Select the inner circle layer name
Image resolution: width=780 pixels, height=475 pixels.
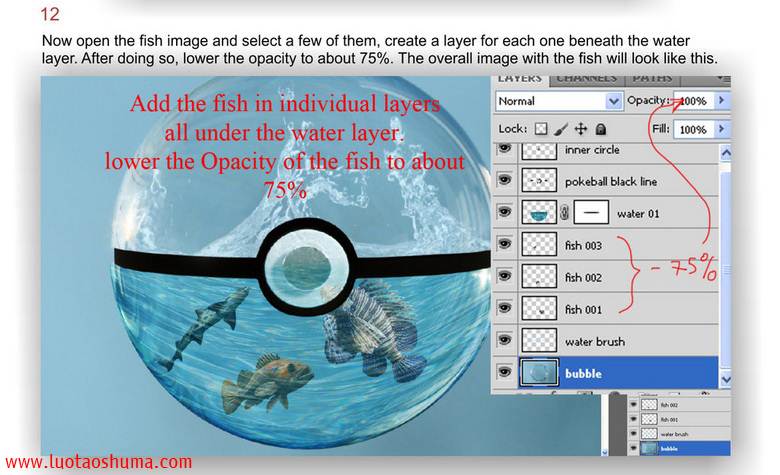tap(592, 150)
